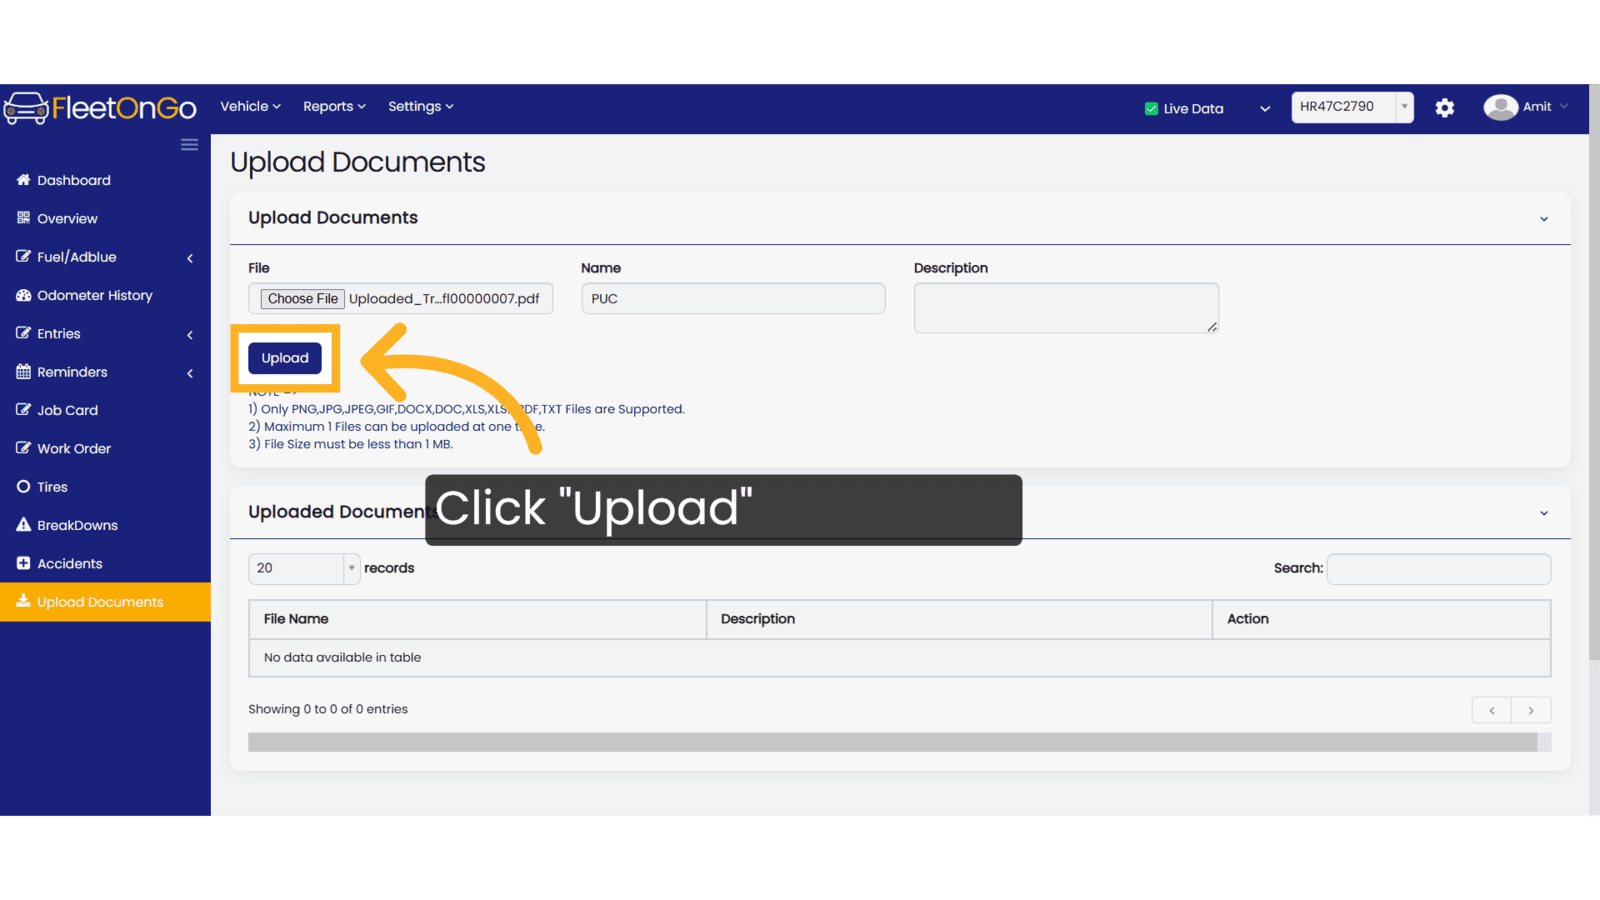Click the Reminders calendar icon
This screenshot has width=1600, height=900.
23,372
